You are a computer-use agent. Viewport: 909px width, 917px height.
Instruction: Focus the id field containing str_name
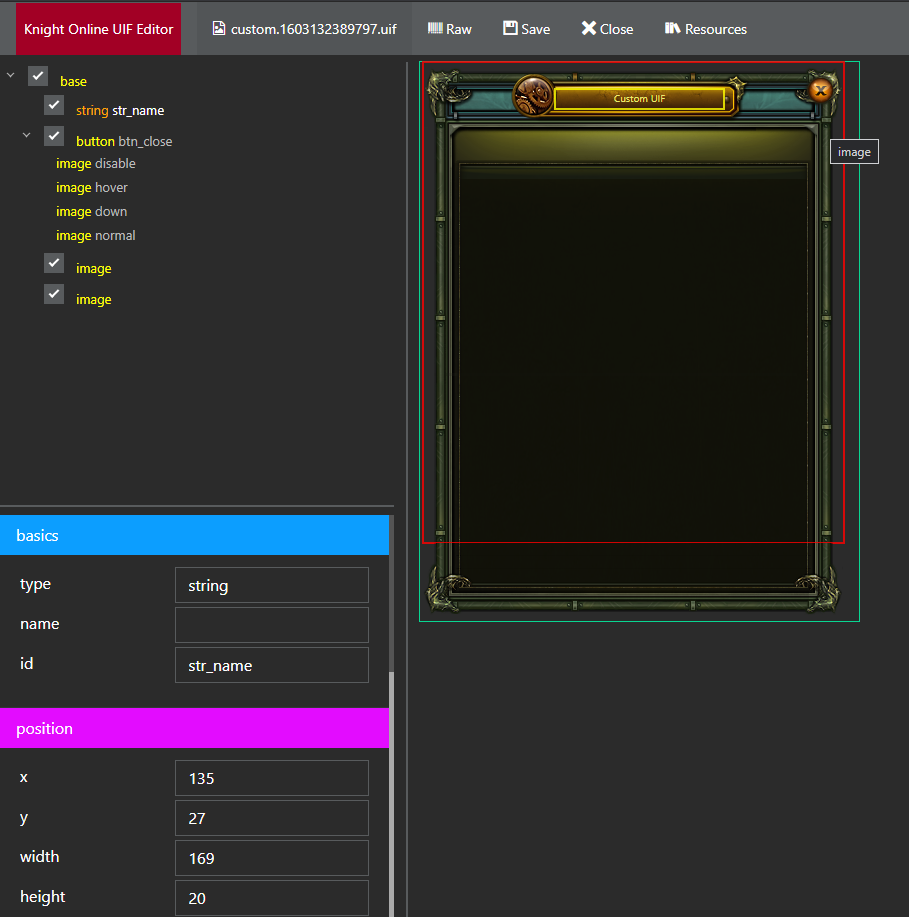click(272, 665)
